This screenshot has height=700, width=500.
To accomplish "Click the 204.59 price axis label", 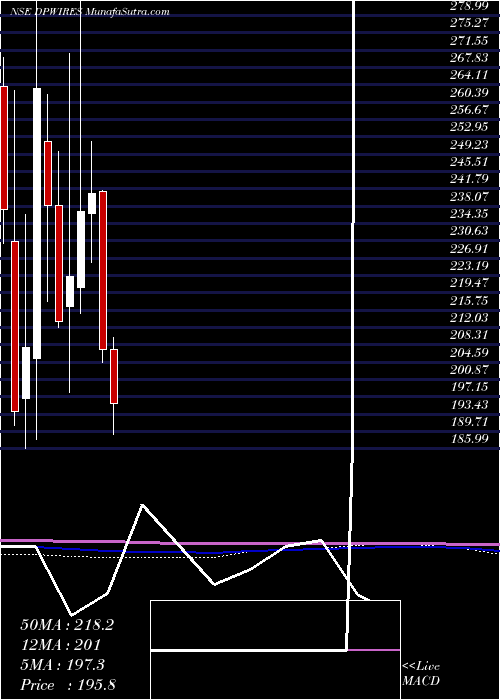I will tap(468, 351).
